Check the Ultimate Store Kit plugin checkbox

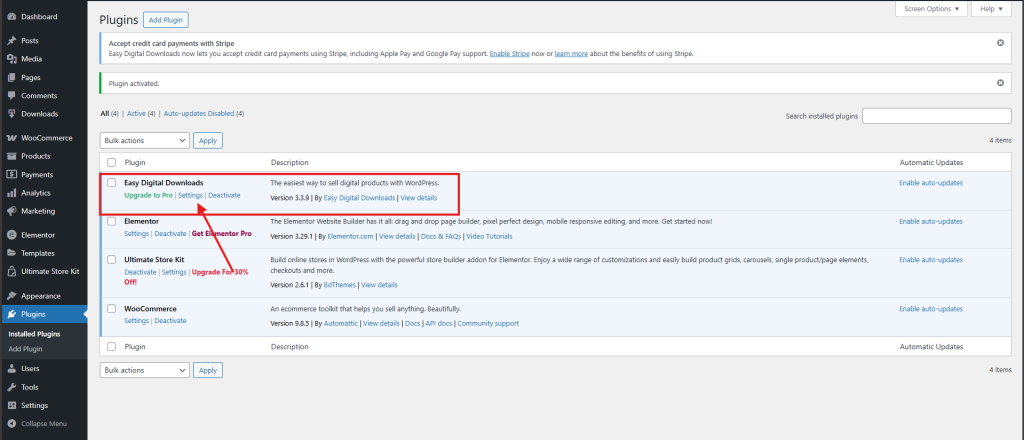pos(112,260)
